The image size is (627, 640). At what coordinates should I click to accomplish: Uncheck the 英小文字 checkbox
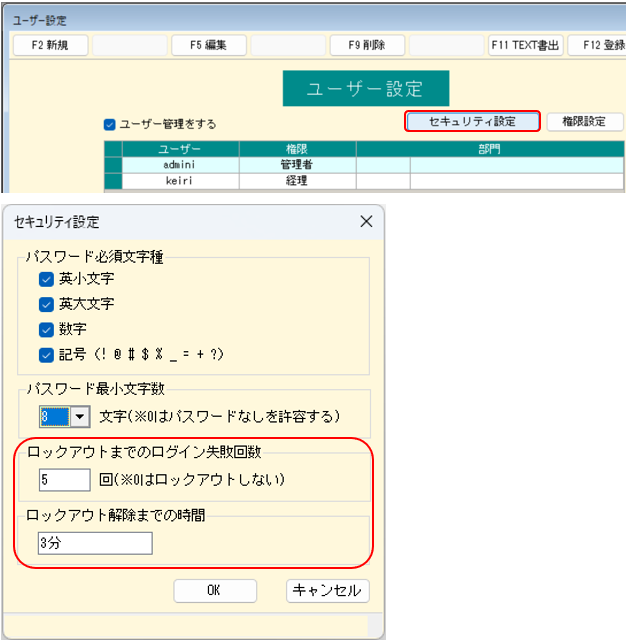[46, 279]
